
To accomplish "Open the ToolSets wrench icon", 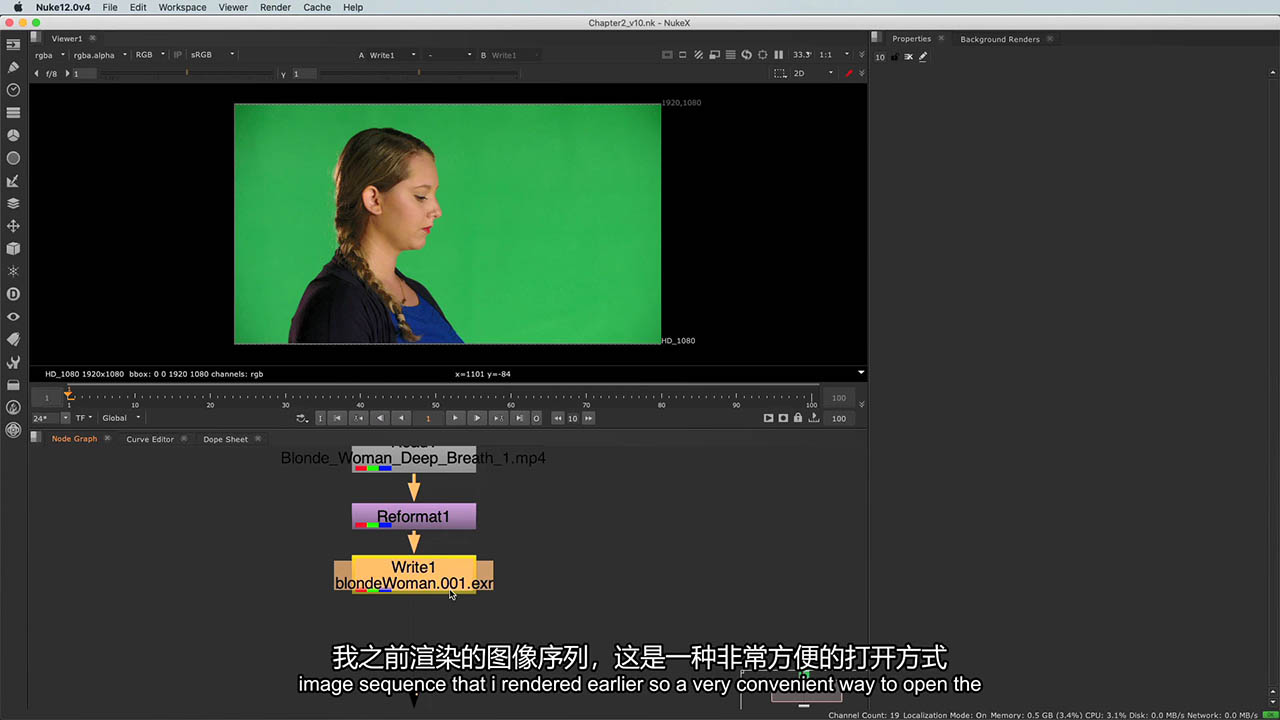I will (13, 362).
